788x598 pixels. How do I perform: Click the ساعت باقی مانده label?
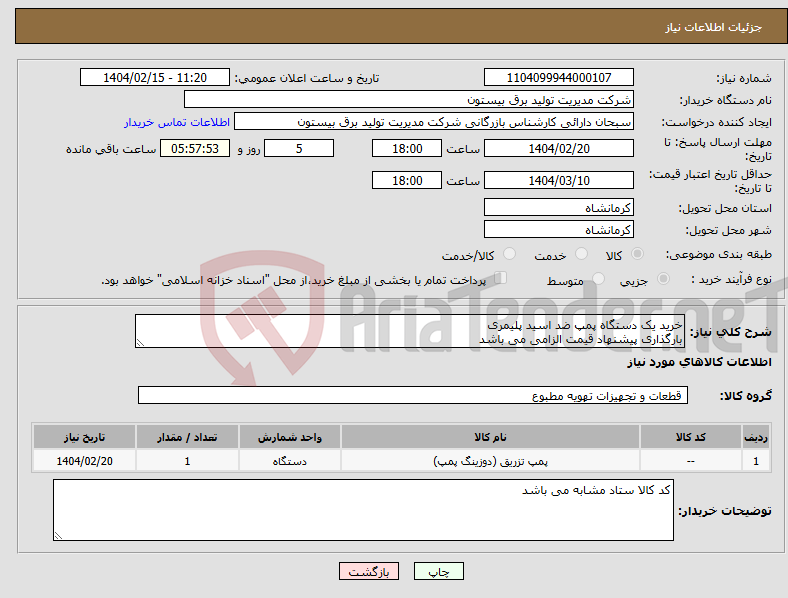[111, 149]
